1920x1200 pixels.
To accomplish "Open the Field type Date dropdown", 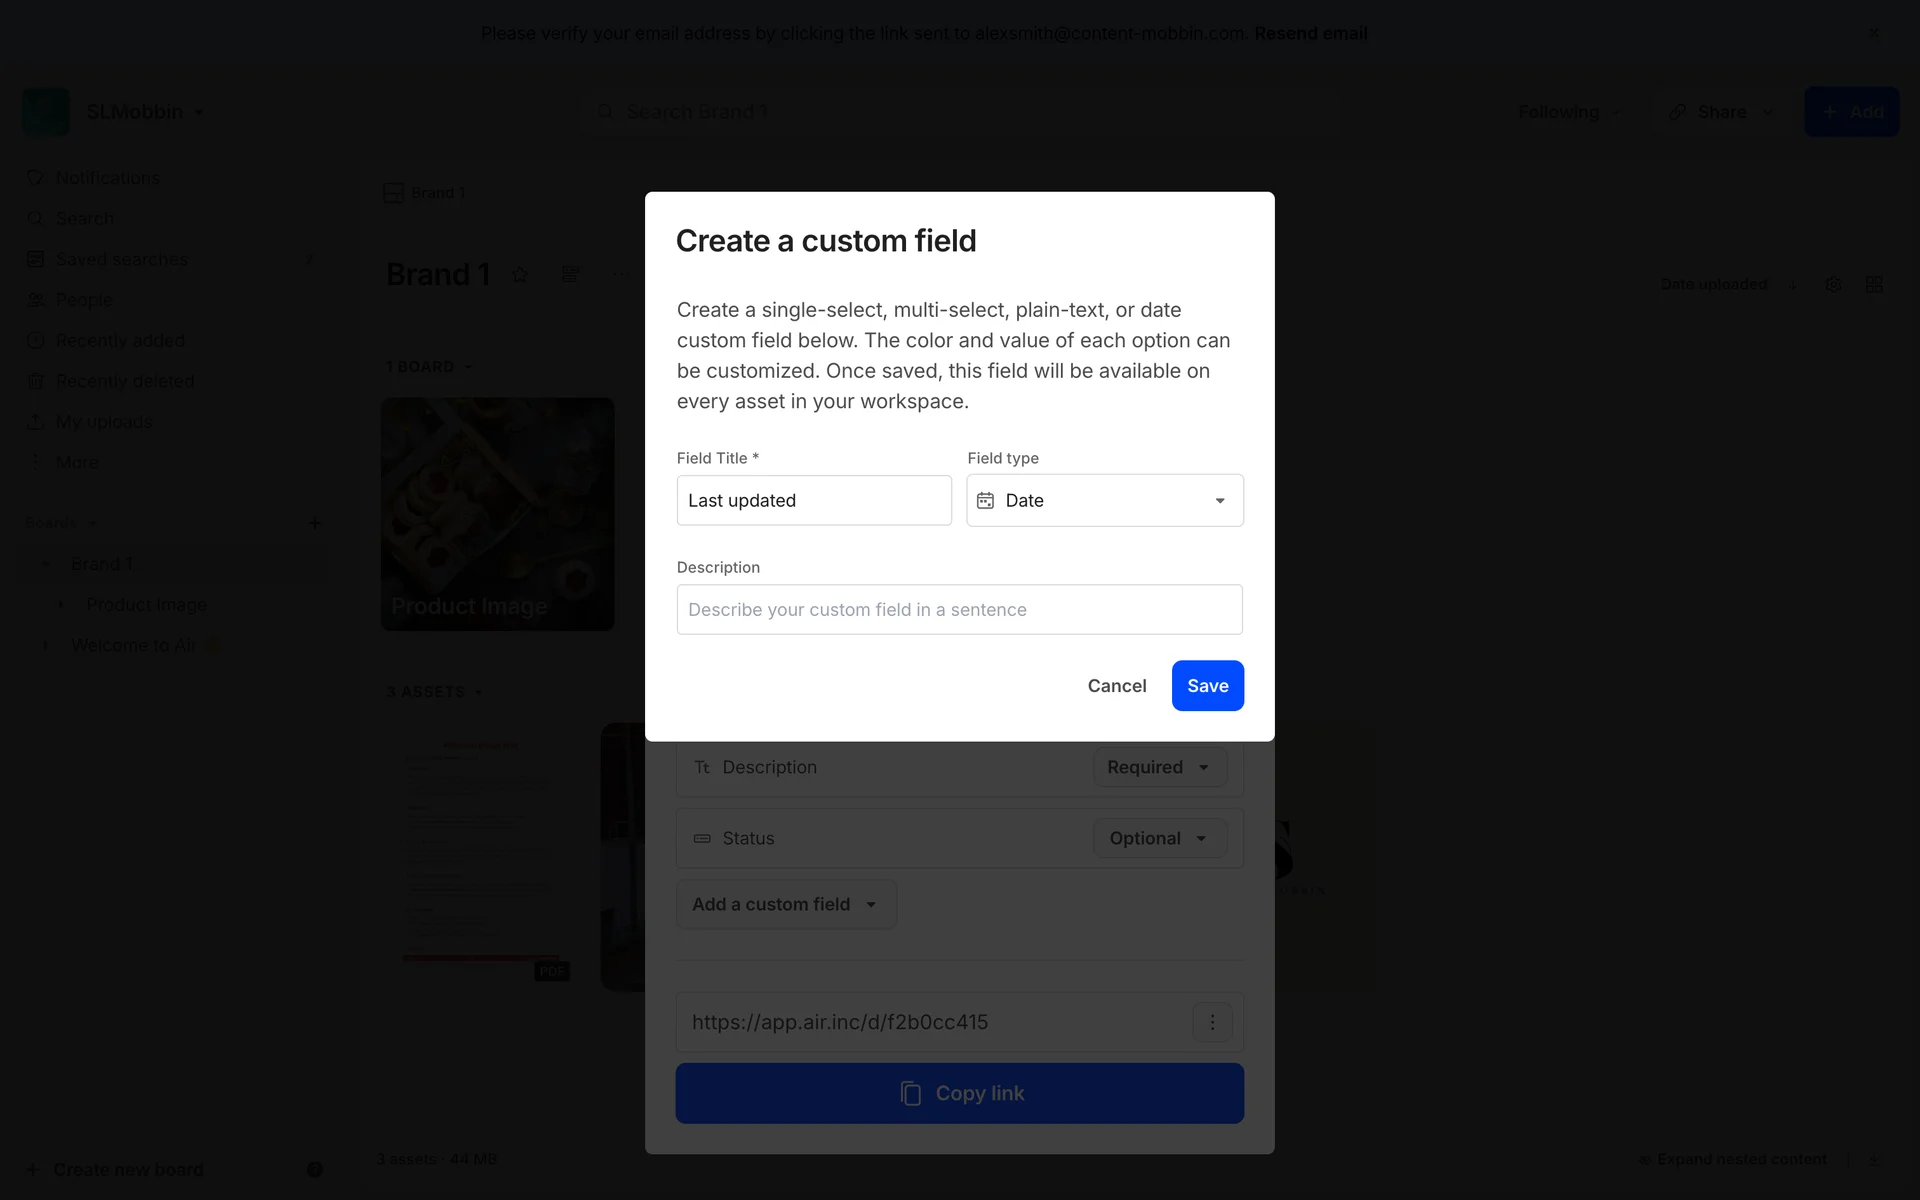I will [x=1105, y=501].
